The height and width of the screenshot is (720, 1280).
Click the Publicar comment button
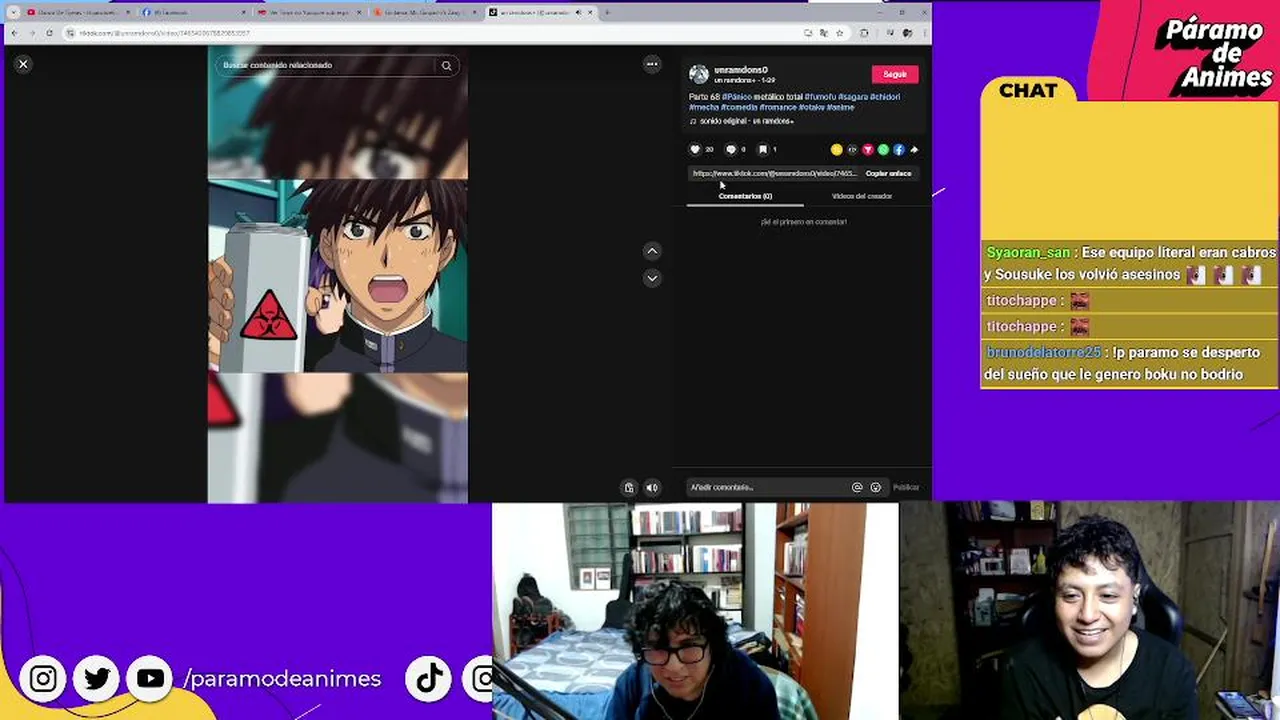point(906,487)
